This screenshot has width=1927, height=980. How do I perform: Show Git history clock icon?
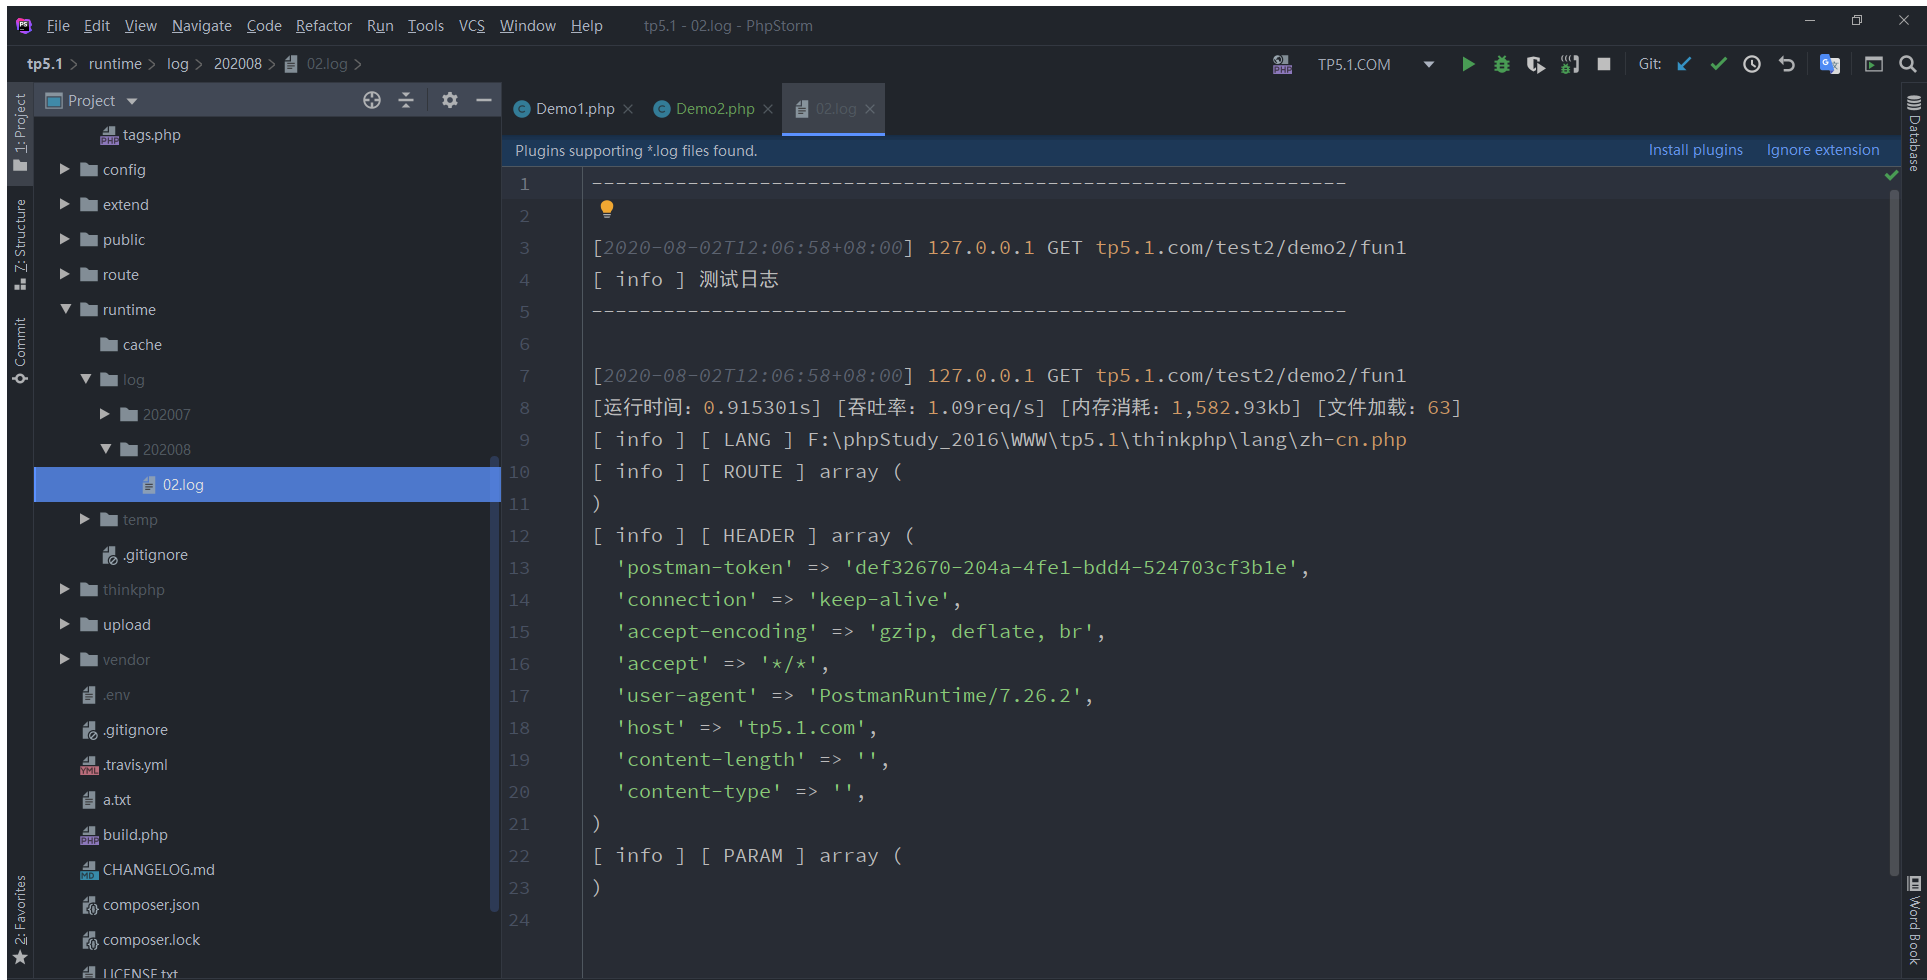(x=1752, y=64)
